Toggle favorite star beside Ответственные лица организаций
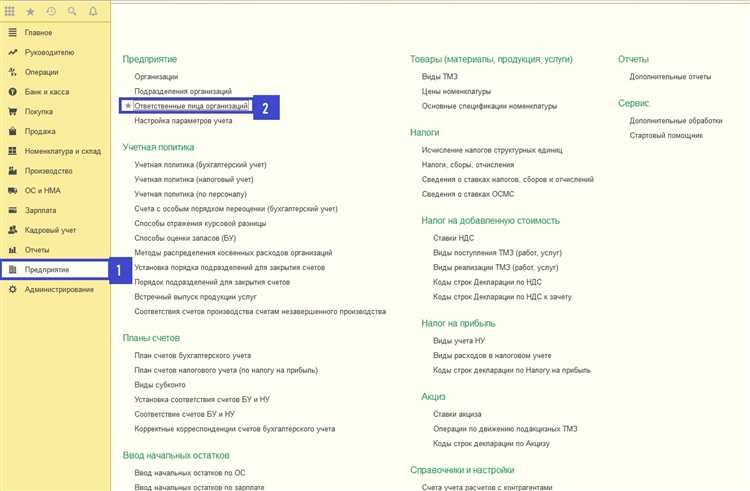The image size is (750, 491). [x=128, y=106]
